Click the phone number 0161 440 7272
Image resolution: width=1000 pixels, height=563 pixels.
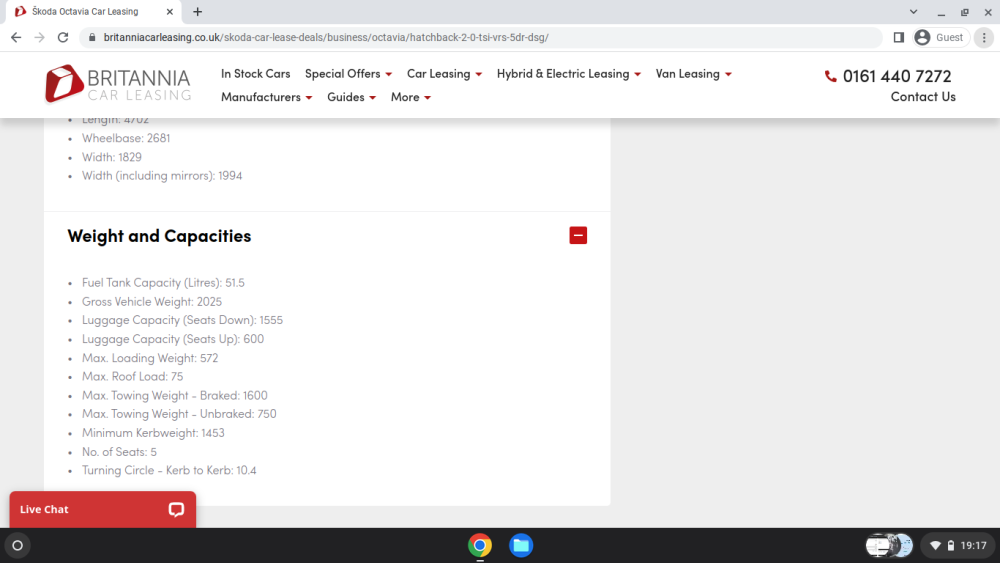coord(897,76)
